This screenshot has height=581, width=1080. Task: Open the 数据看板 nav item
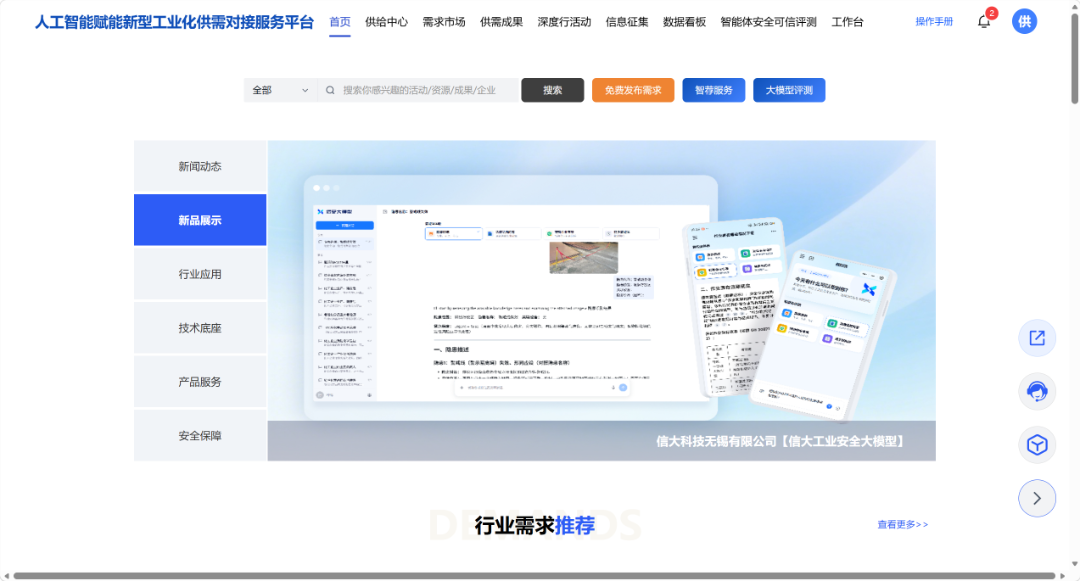pos(684,22)
